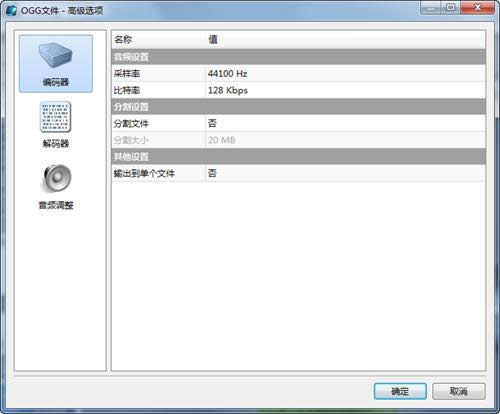Click the disabled 分割大小 20 MB value
The width and height of the screenshot is (500, 414).
coord(222,140)
